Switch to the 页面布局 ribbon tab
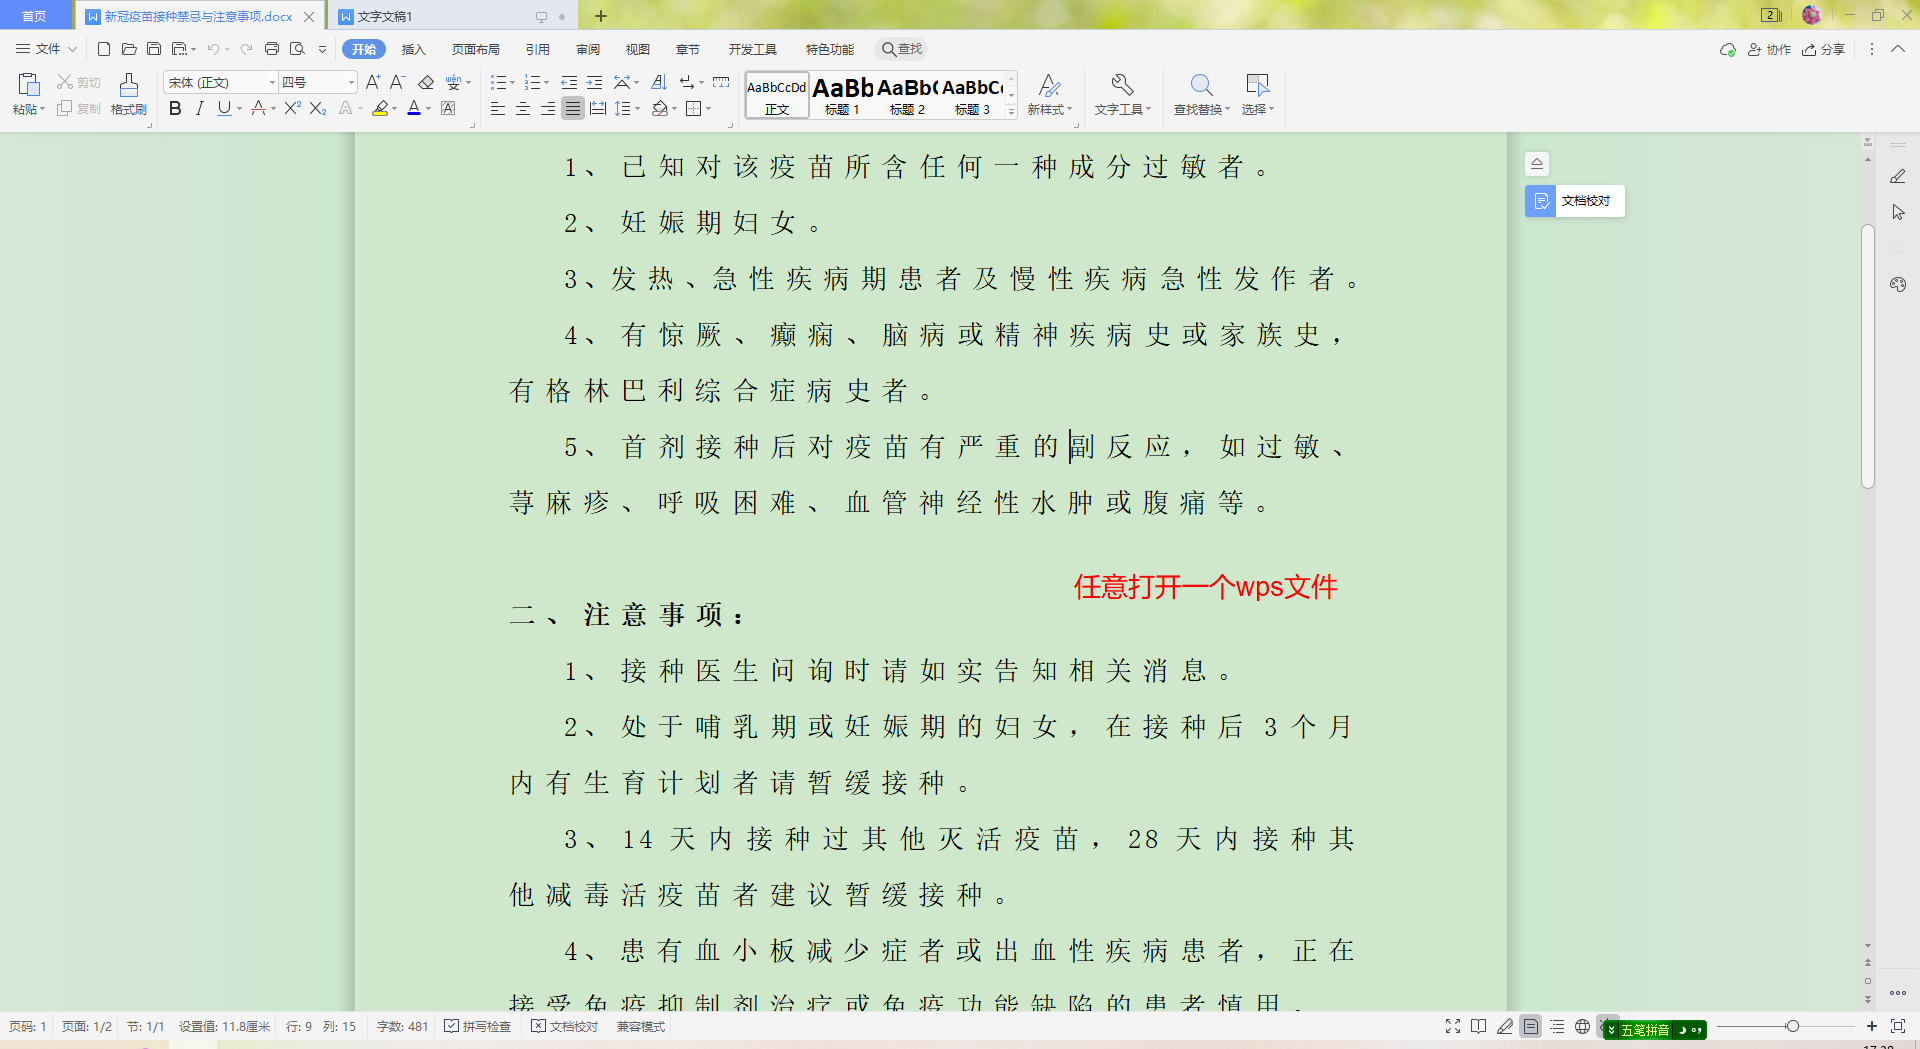Screen dimensions: 1920x1049 coord(475,49)
